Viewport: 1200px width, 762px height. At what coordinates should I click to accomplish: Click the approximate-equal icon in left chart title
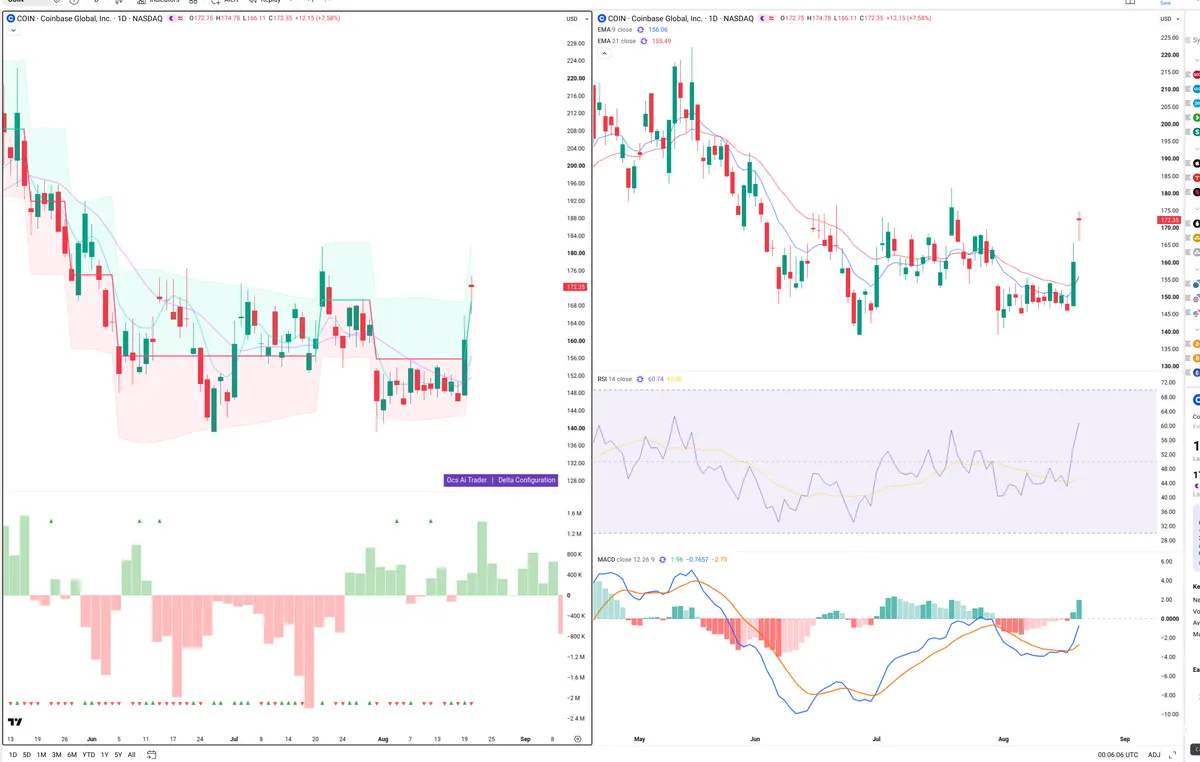click(180, 18)
